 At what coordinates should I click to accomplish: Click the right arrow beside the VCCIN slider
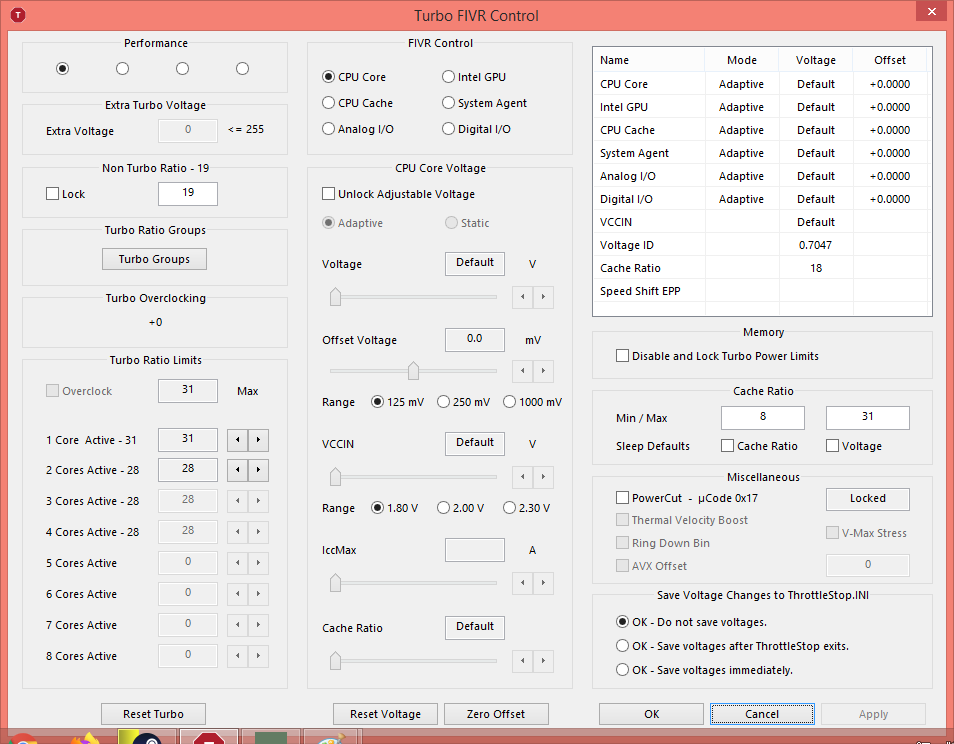543,477
